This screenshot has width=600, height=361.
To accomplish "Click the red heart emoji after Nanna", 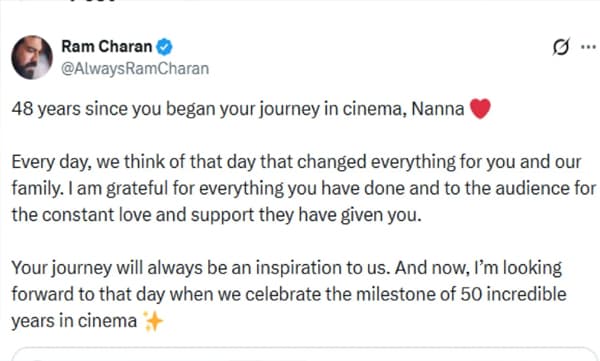I will pyautogui.click(x=480, y=109).
